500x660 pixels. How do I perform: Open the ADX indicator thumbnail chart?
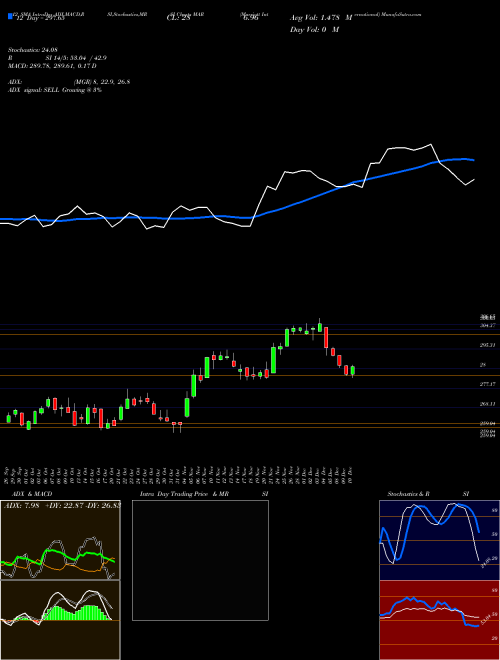60,540
